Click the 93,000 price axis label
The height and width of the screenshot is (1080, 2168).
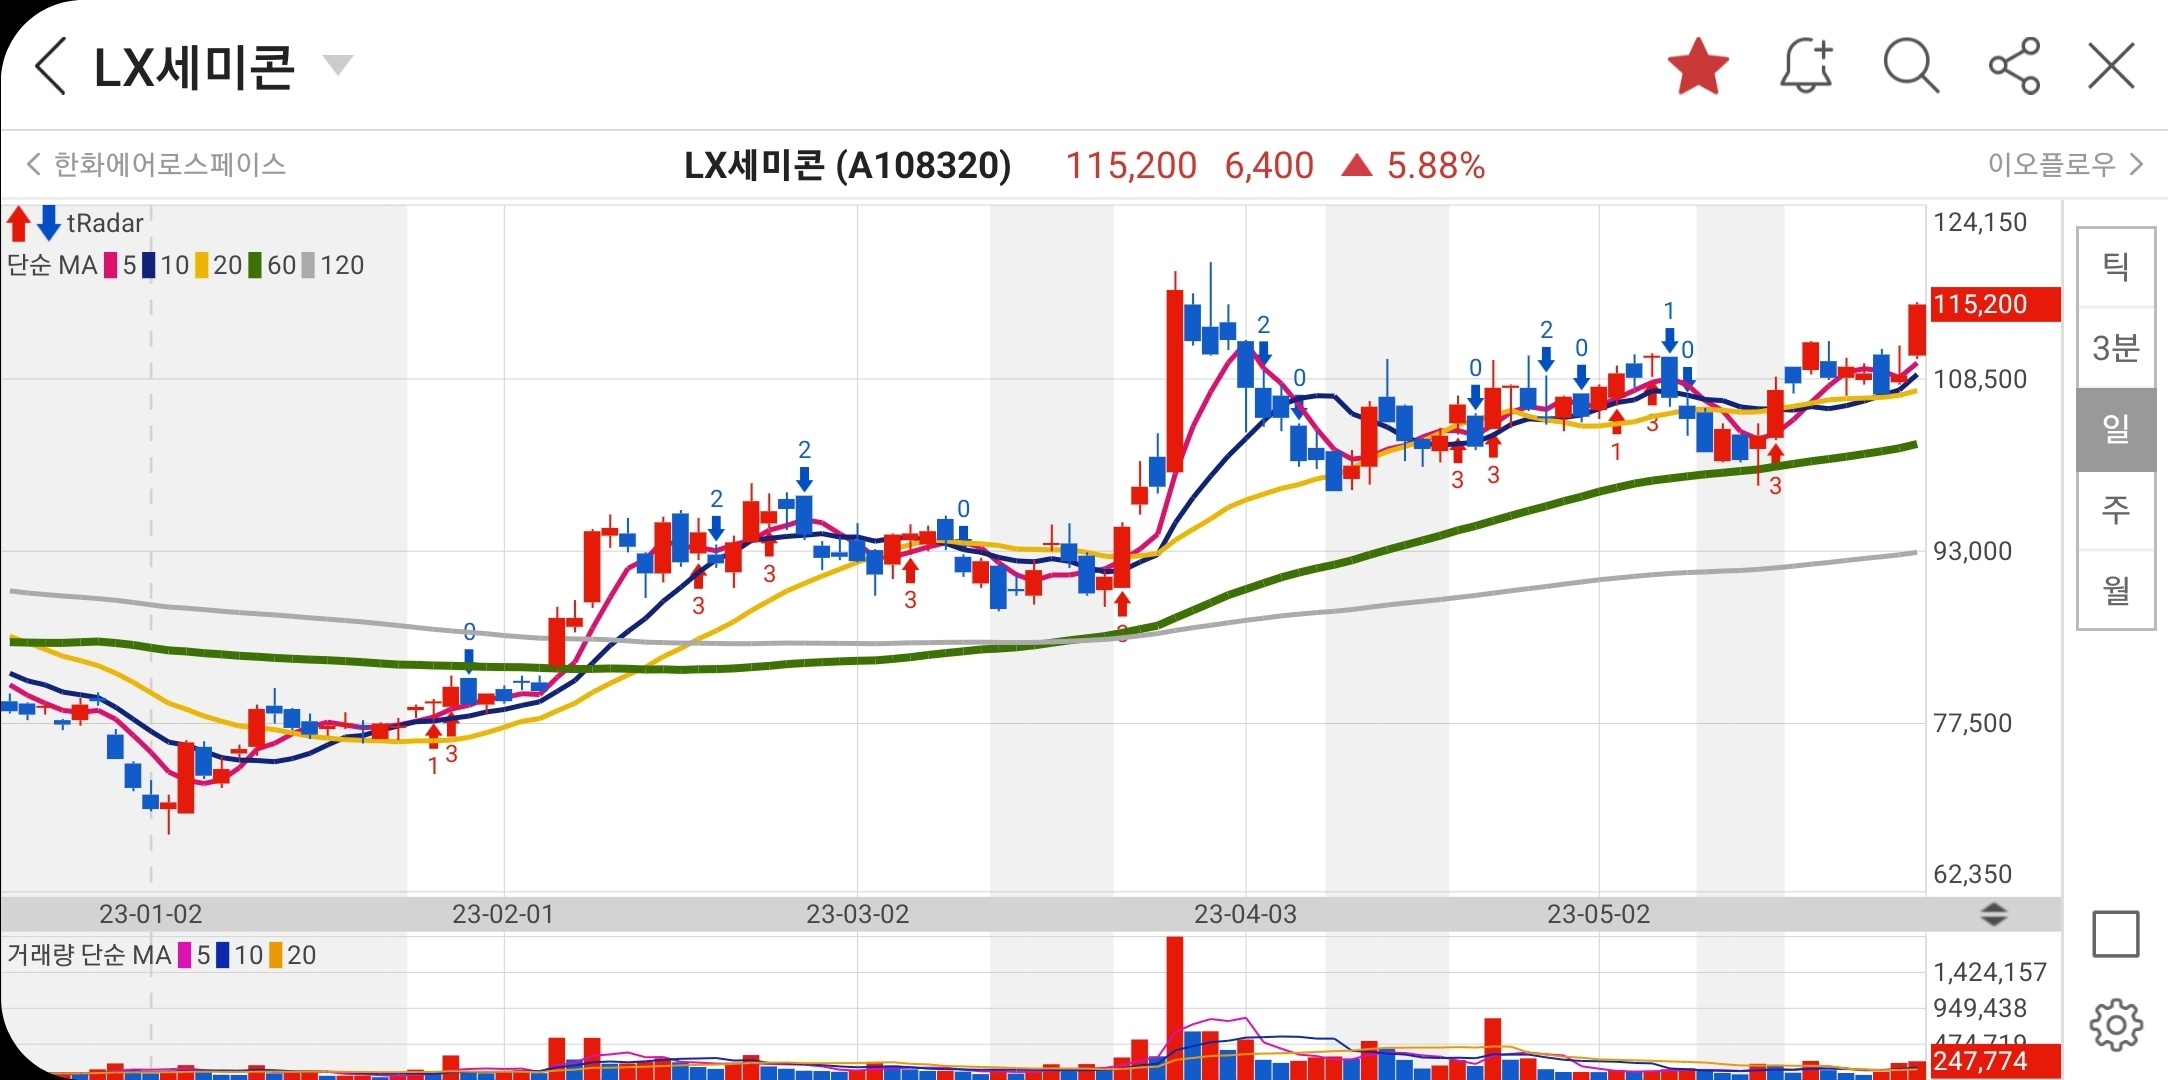(x=1972, y=551)
